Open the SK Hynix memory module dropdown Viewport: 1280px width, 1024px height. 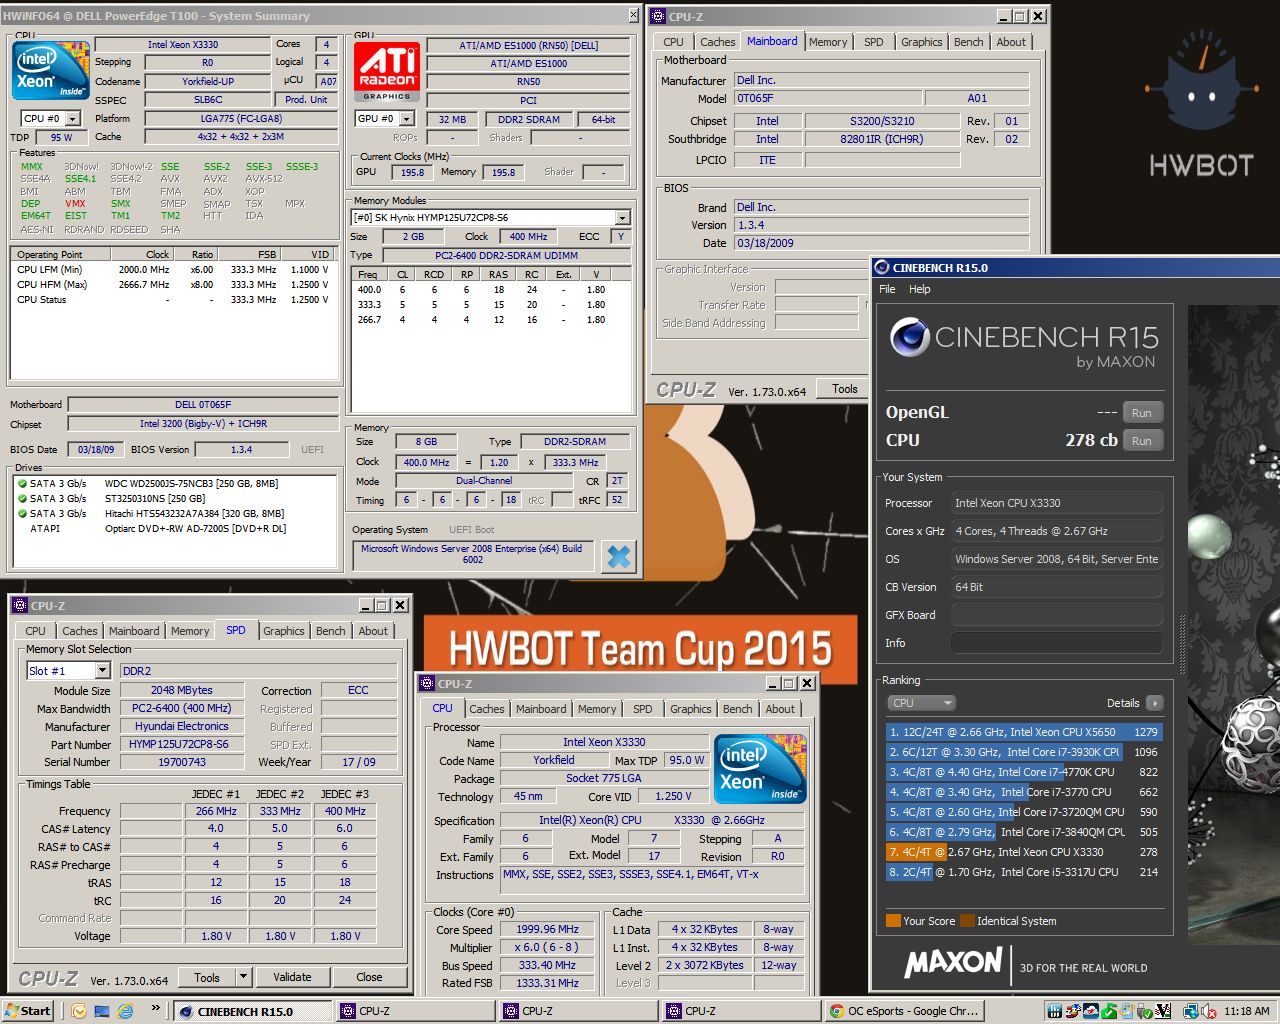click(x=622, y=218)
